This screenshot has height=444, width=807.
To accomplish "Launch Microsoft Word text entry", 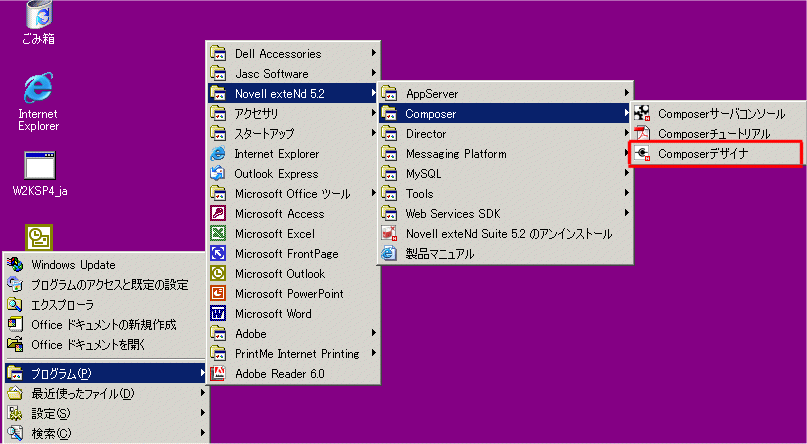I will 273,314.
